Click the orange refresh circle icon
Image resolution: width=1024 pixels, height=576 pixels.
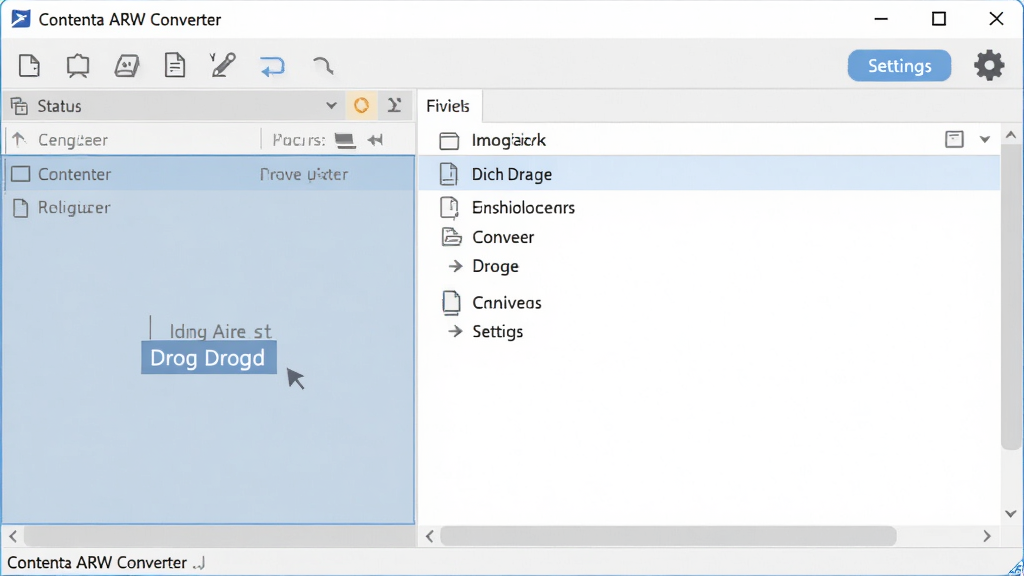(361, 105)
